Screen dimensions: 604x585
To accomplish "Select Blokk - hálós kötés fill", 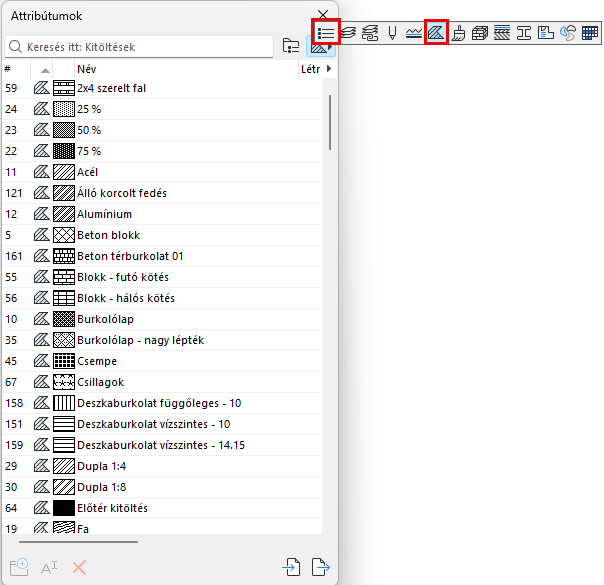I will (162, 298).
